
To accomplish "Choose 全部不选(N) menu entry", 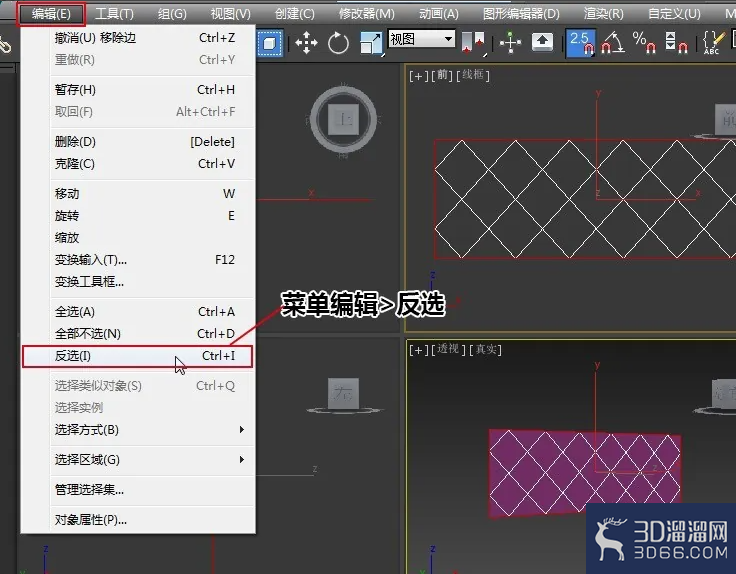I will pos(138,334).
